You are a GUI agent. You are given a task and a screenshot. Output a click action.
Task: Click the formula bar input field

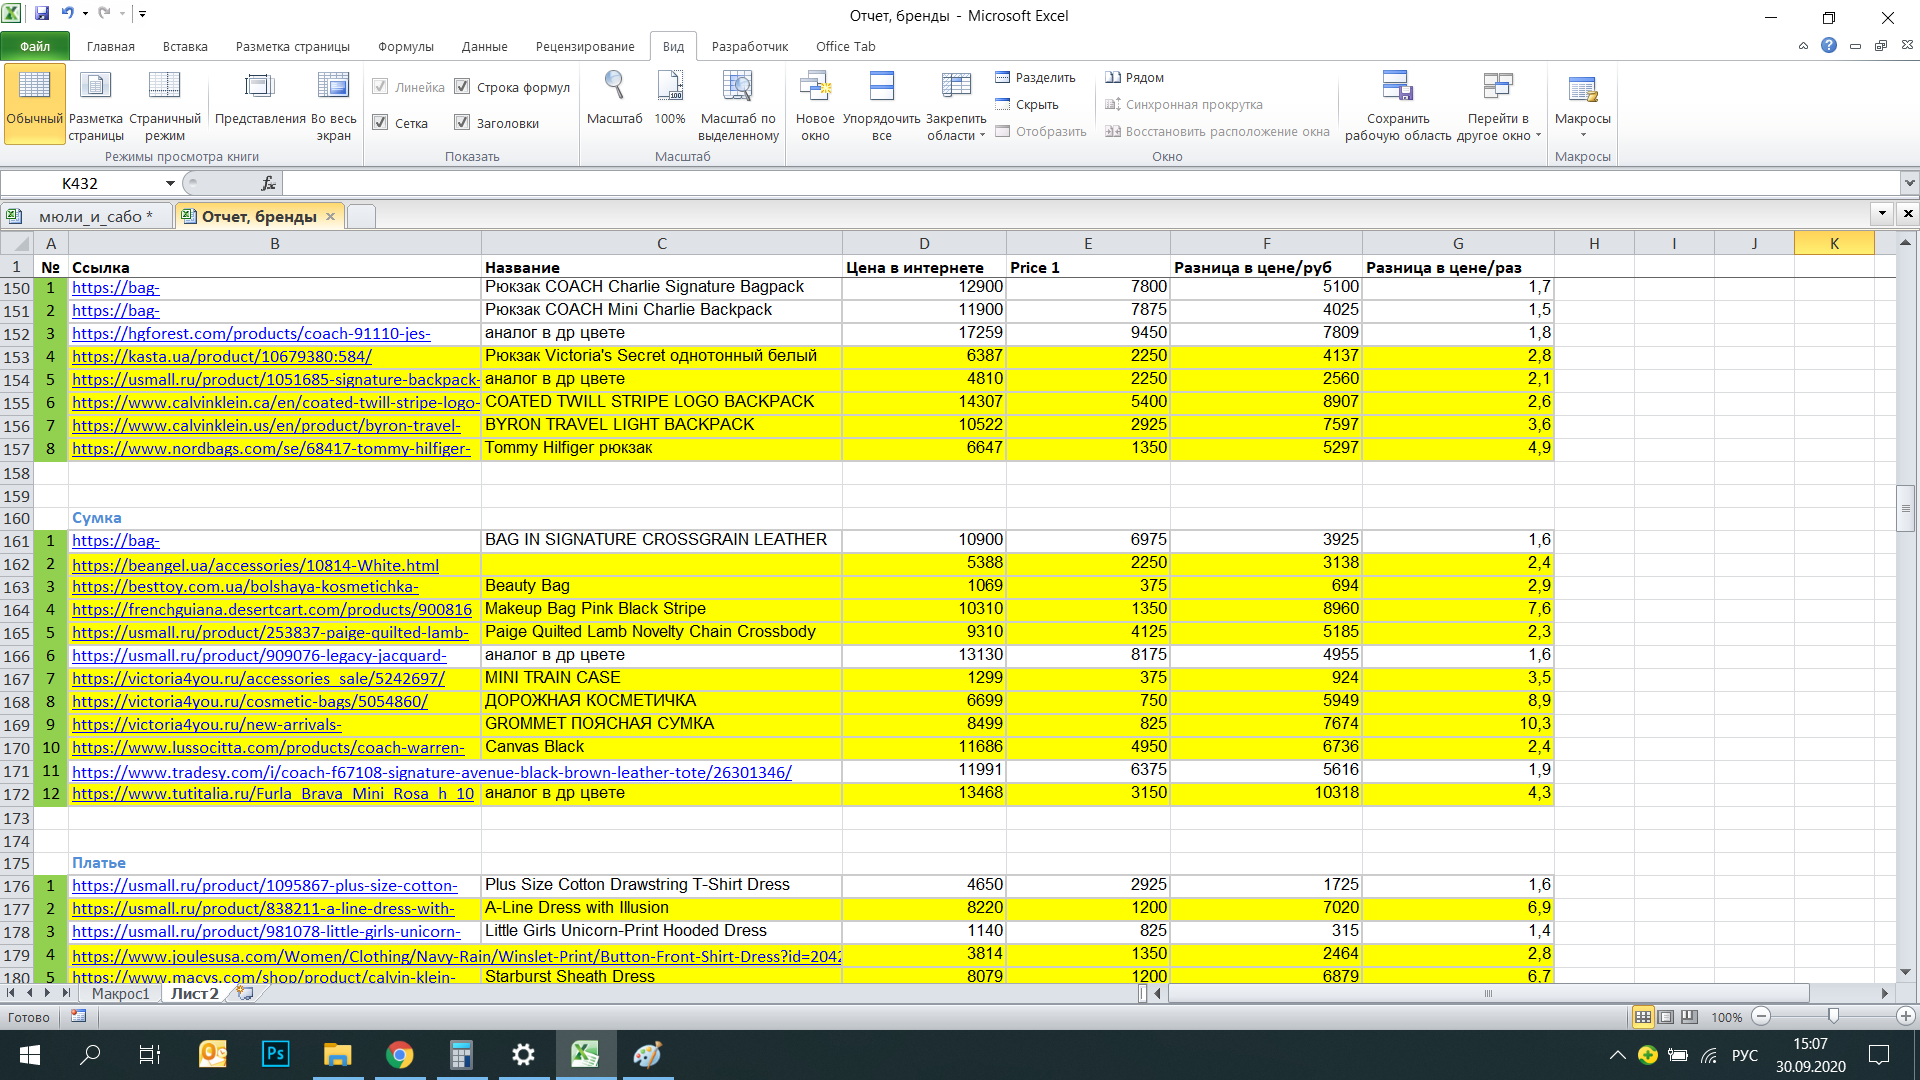pyautogui.click(x=1092, y=184)
